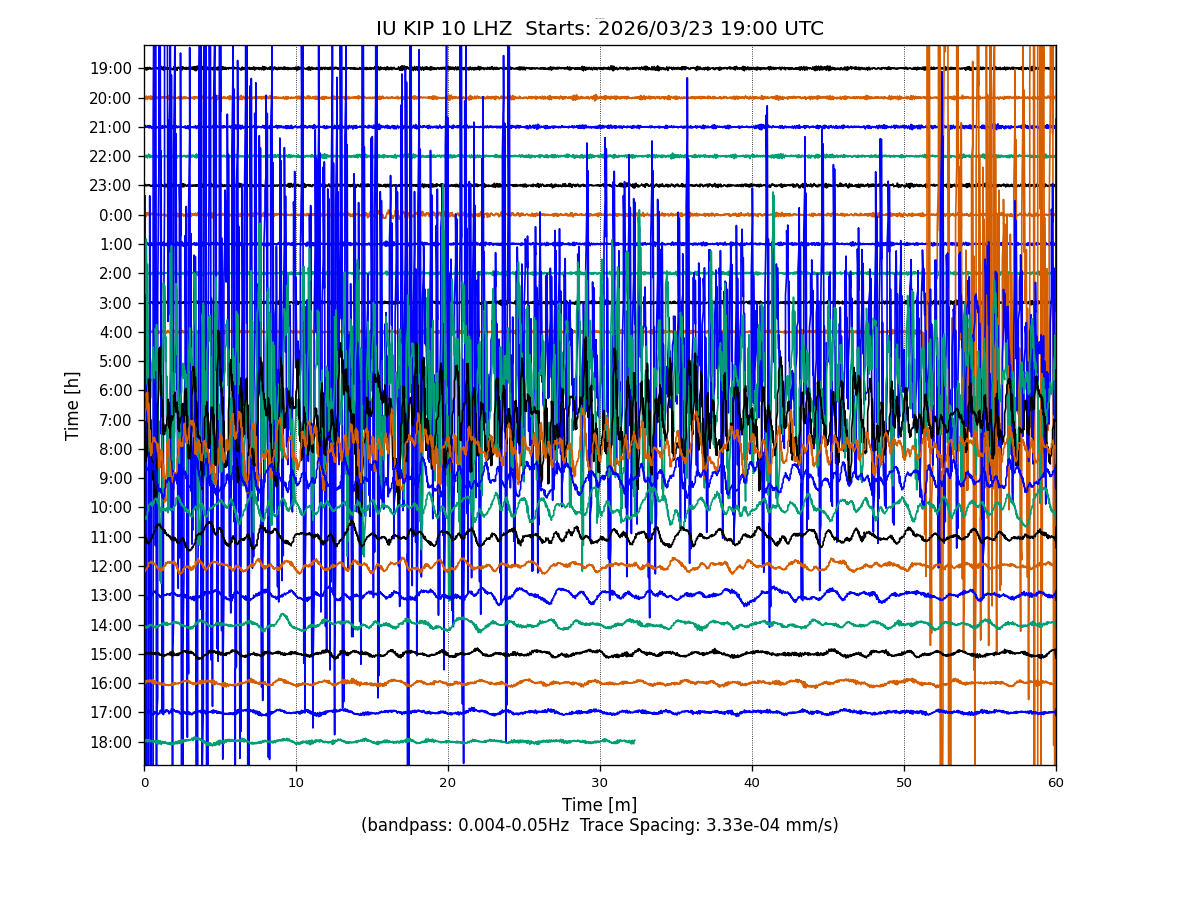Click the 12:00 hour tick label

click(111, 566)
